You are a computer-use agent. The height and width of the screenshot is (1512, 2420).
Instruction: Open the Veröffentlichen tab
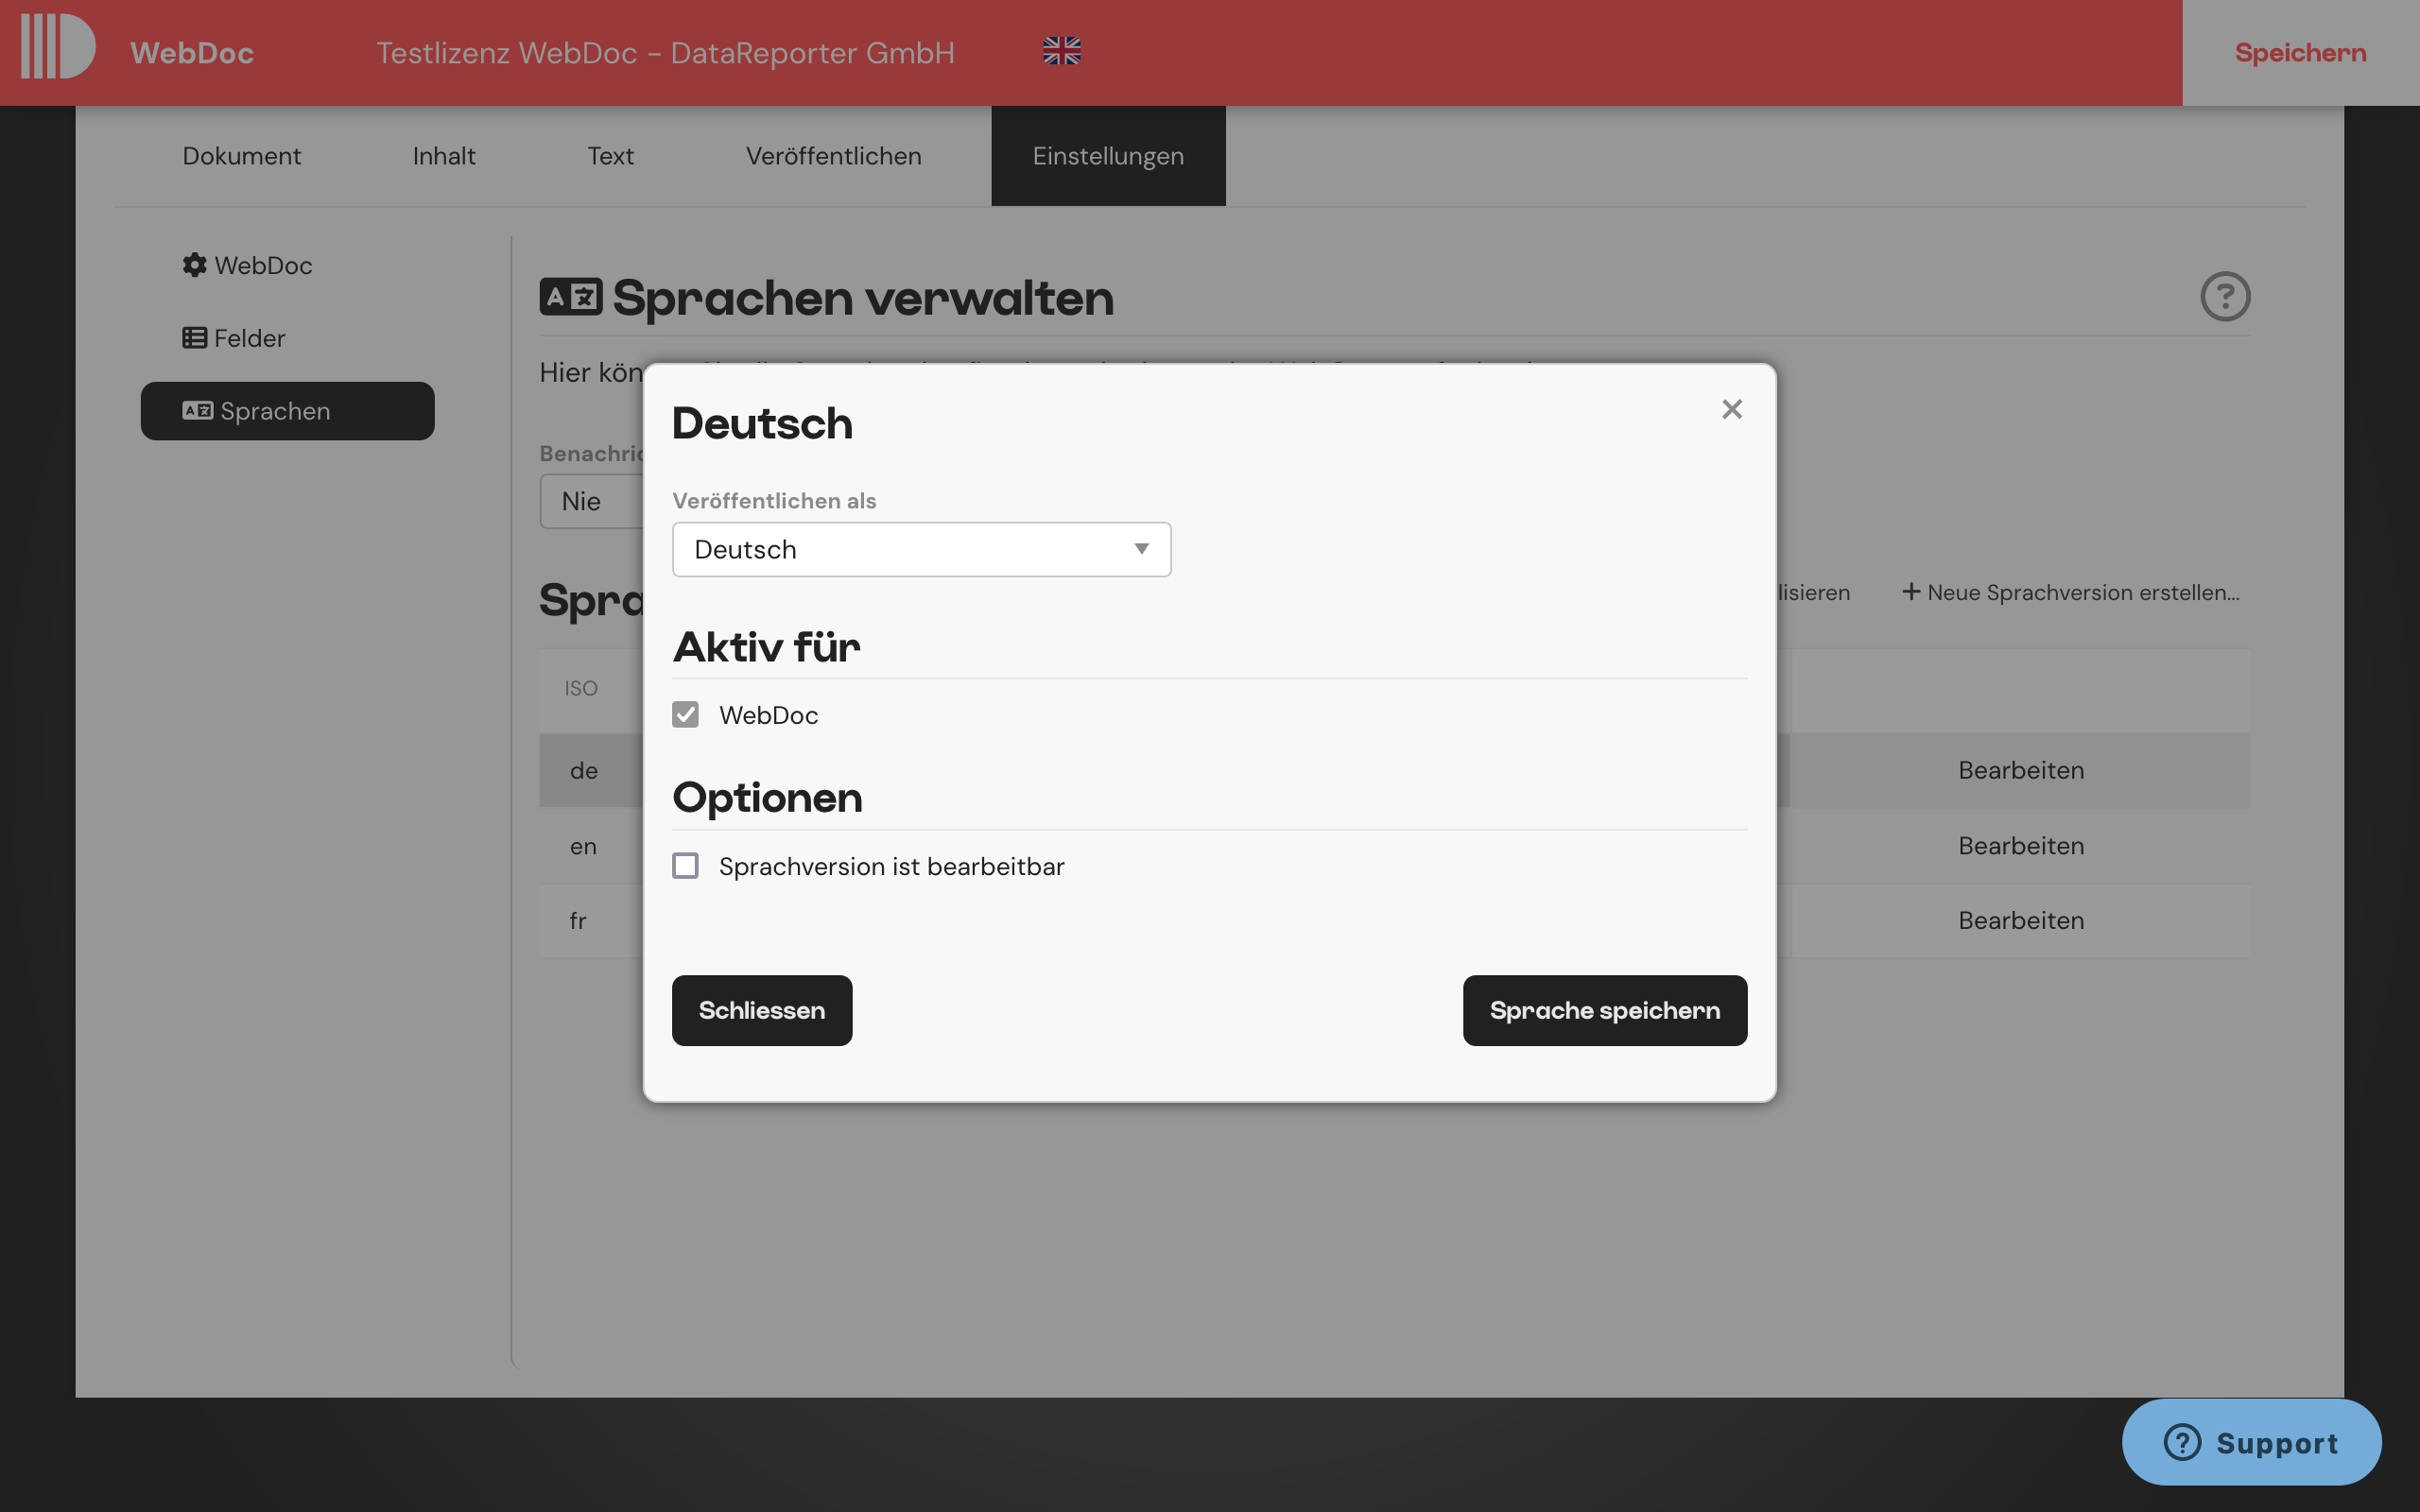tap(834, 156)
